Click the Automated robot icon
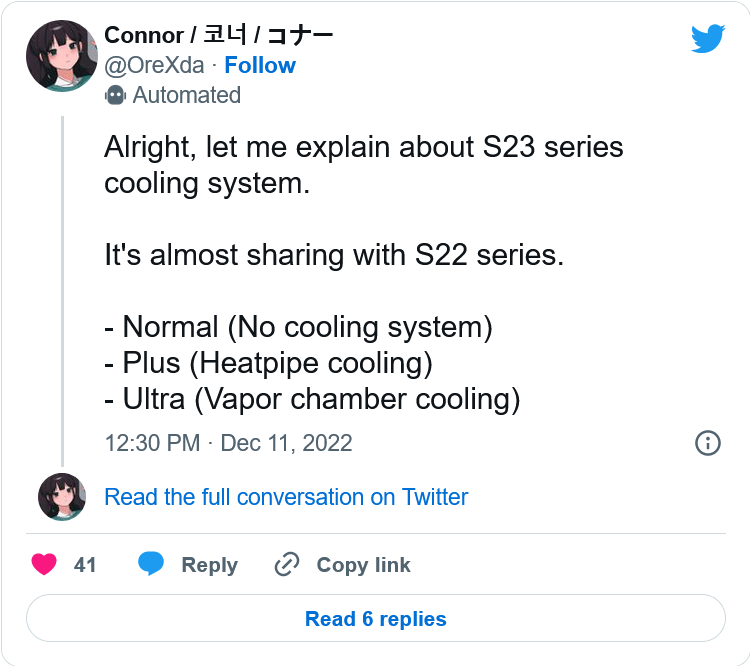Image resolution: width=750 pixels, height=666 pixels. tap(115, 95)
